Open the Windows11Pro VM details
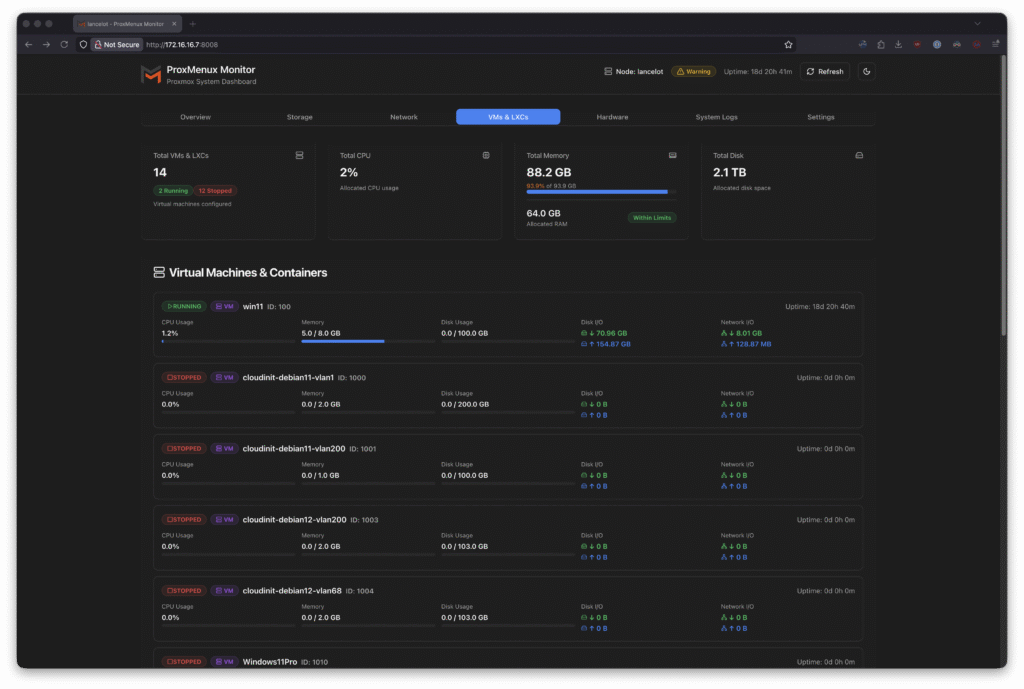The image size is (1024, 689). point(270,662)
